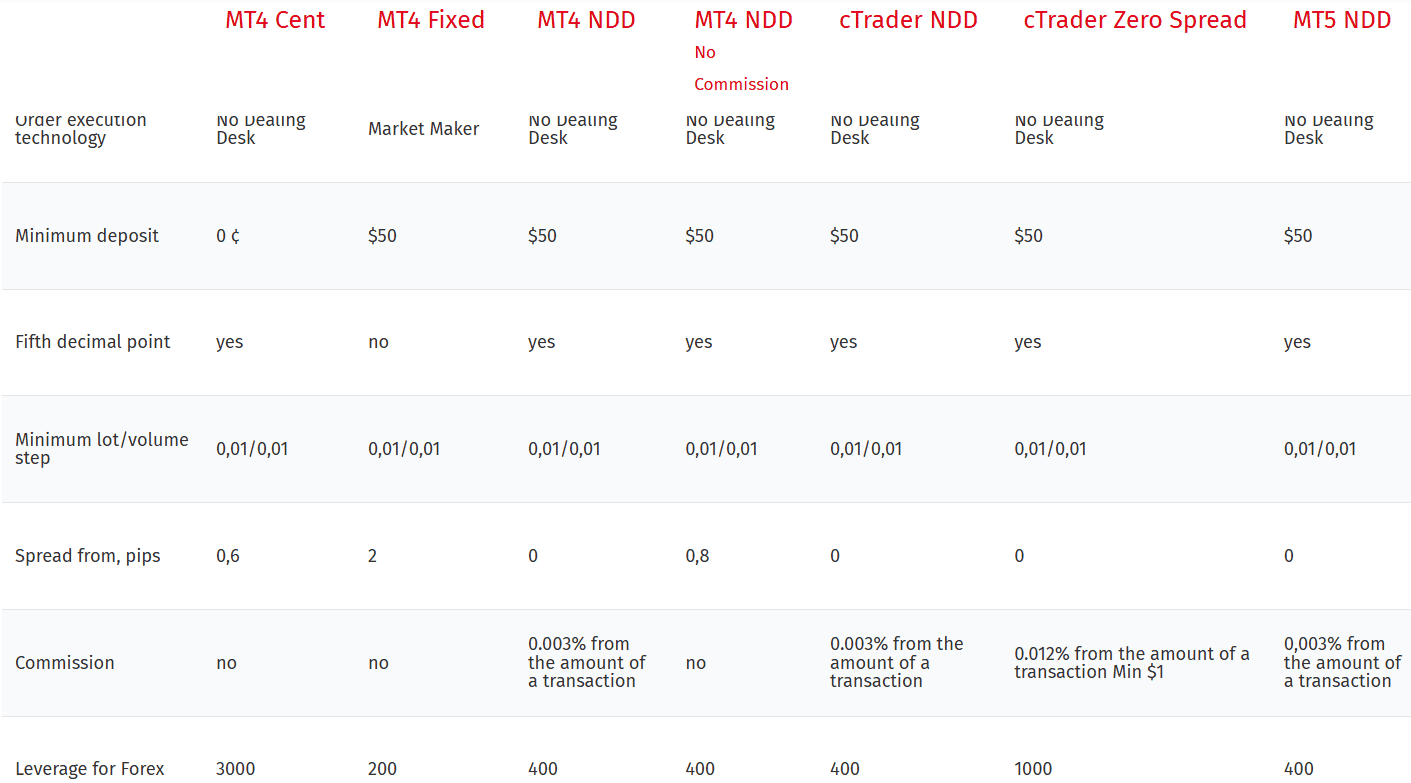This screenshot has width=1411, height=783.
Task: Click the red 'No Commission' subtitle text
Action: (741, 68)
